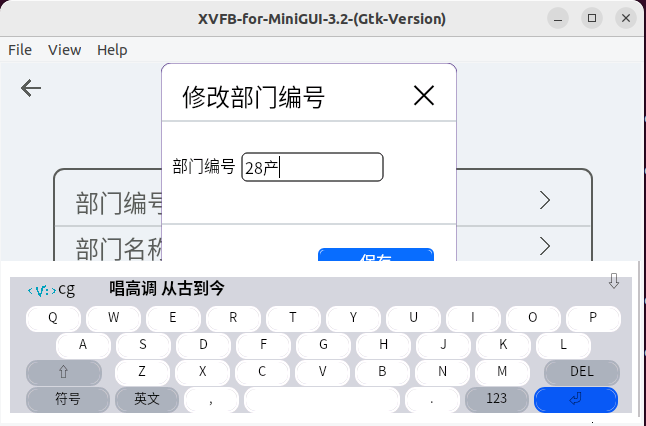Viewport: 646px width, 426px height.
Task: Tap the Y key
Action: tap(353, 318)
